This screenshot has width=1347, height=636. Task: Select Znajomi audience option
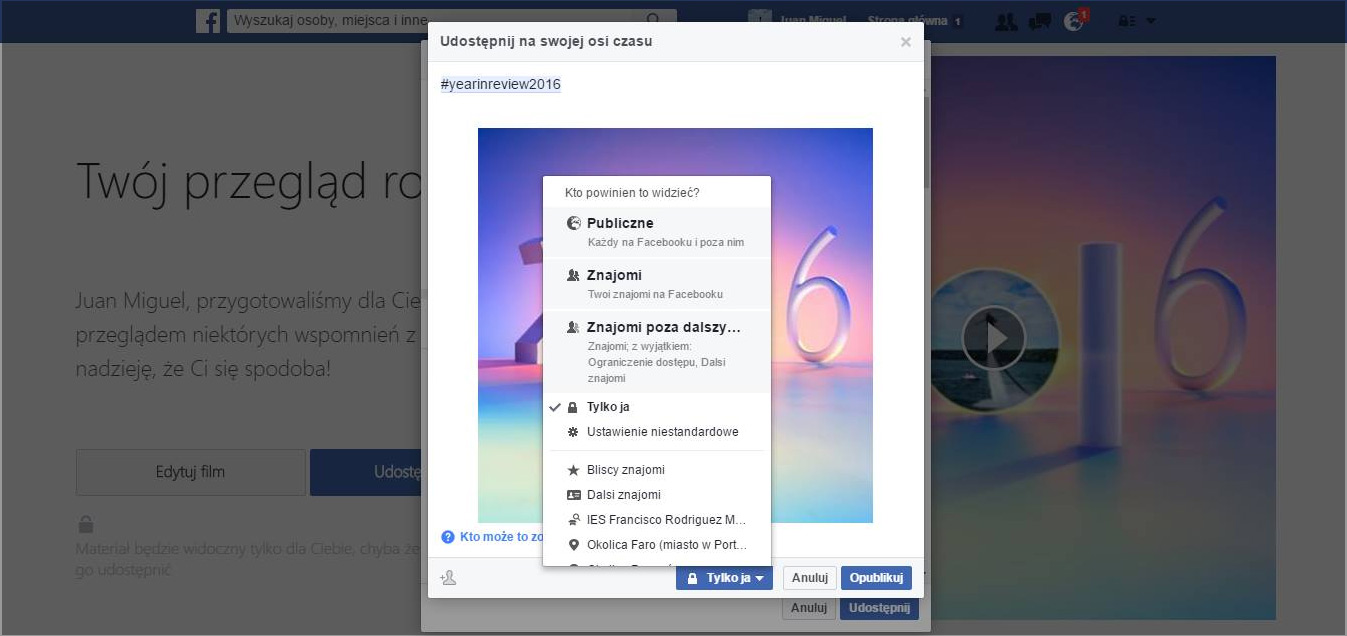point(657,284)
